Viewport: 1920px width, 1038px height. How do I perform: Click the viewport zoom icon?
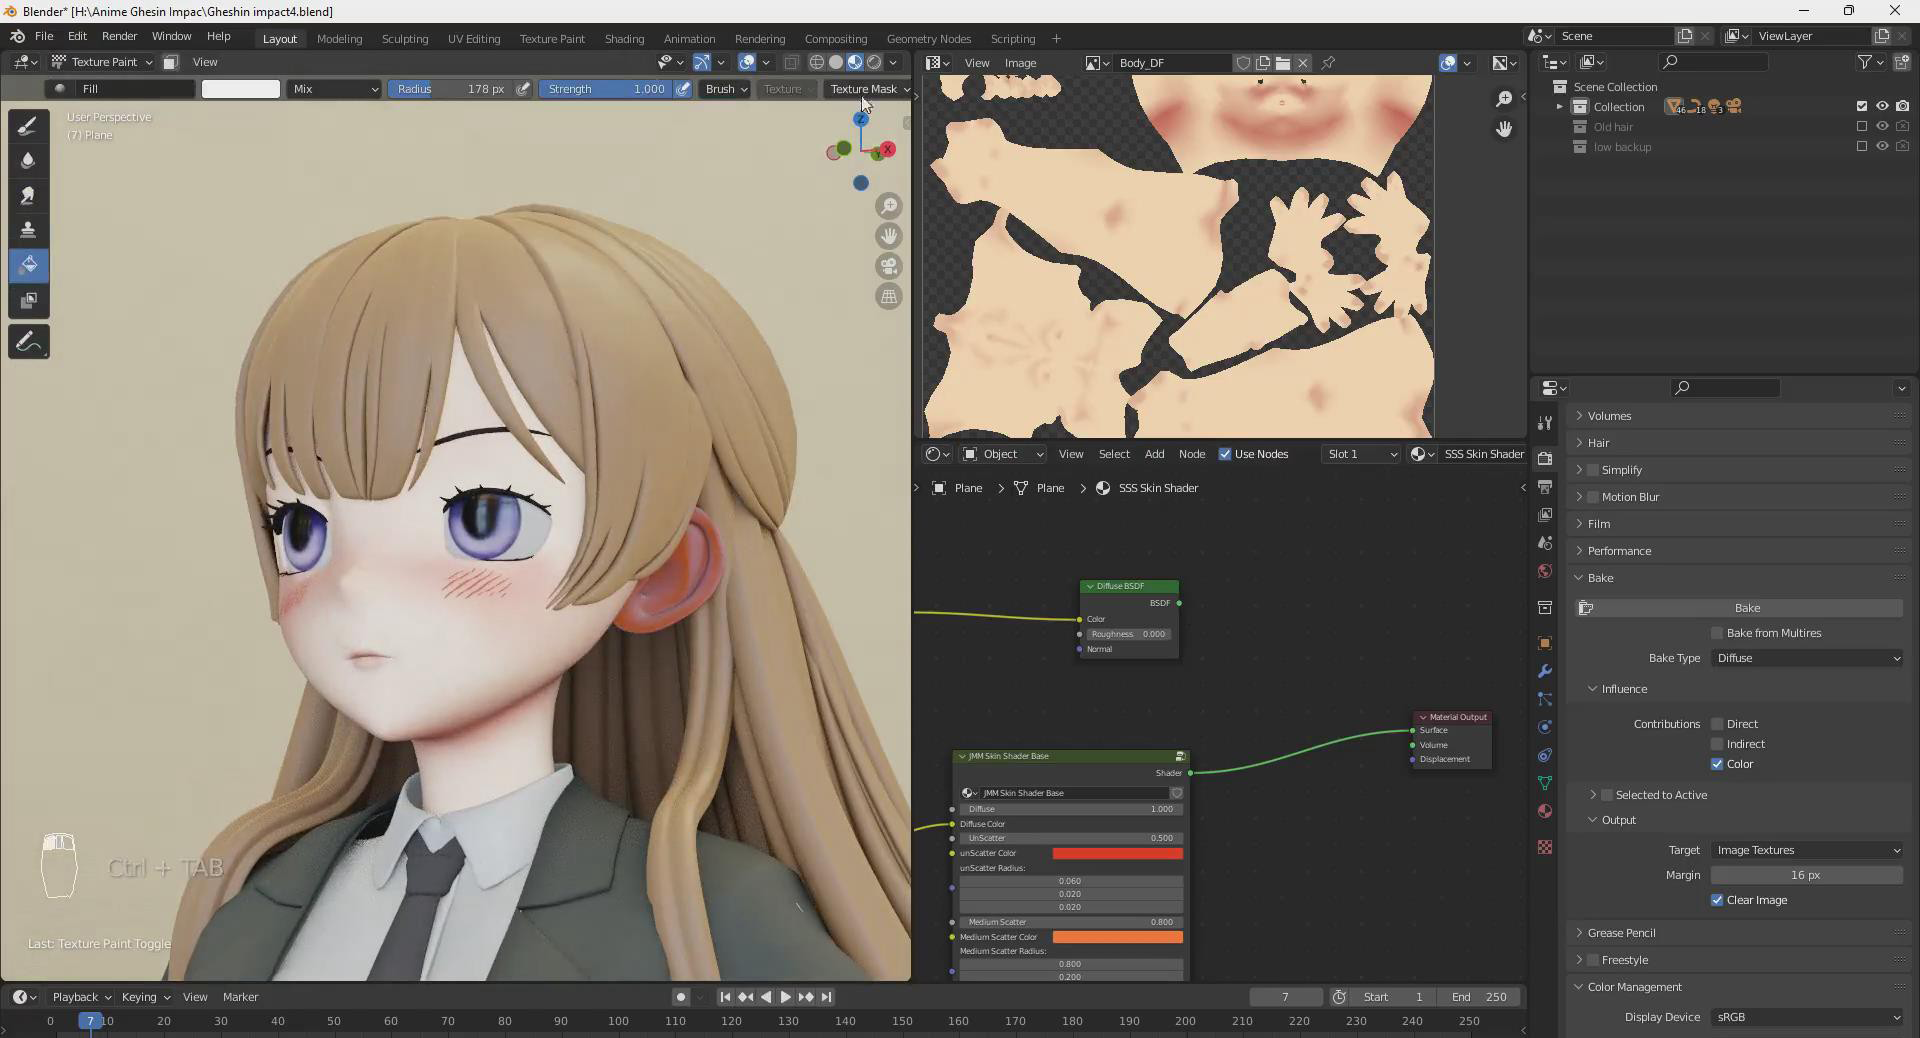coord(889,206)
